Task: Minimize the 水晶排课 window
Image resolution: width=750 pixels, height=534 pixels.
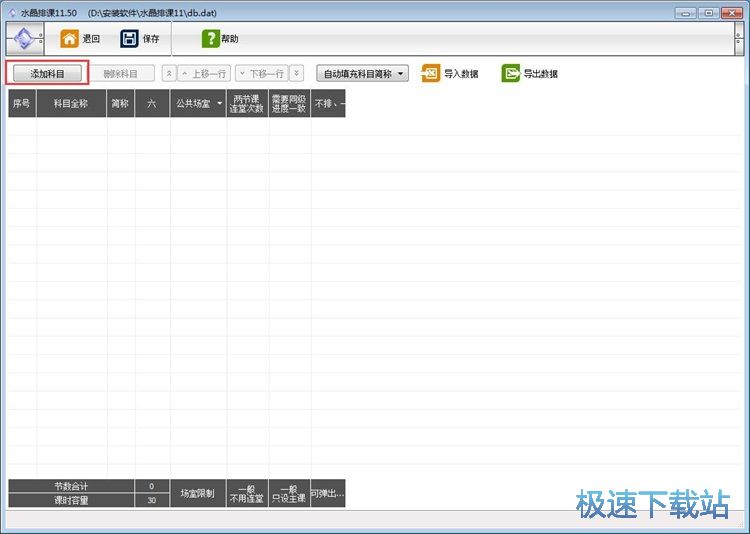Action: (685, 13)
